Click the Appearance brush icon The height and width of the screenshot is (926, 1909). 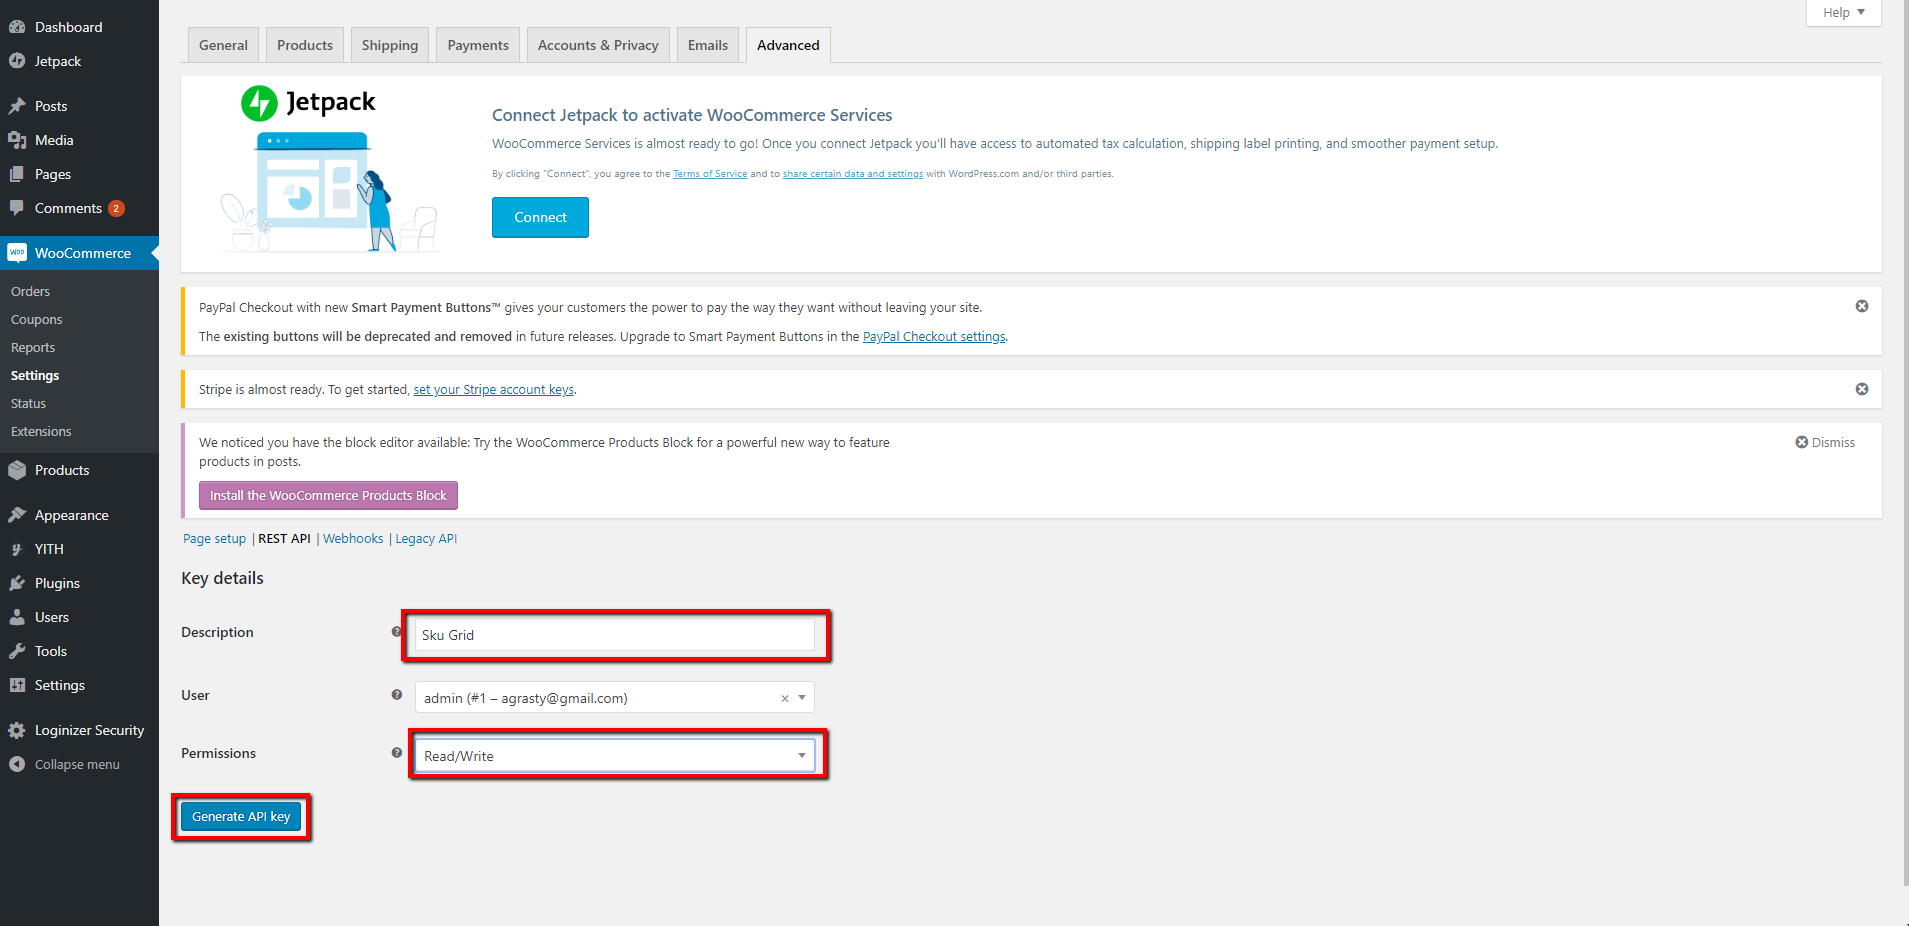(x=17, y=515)
